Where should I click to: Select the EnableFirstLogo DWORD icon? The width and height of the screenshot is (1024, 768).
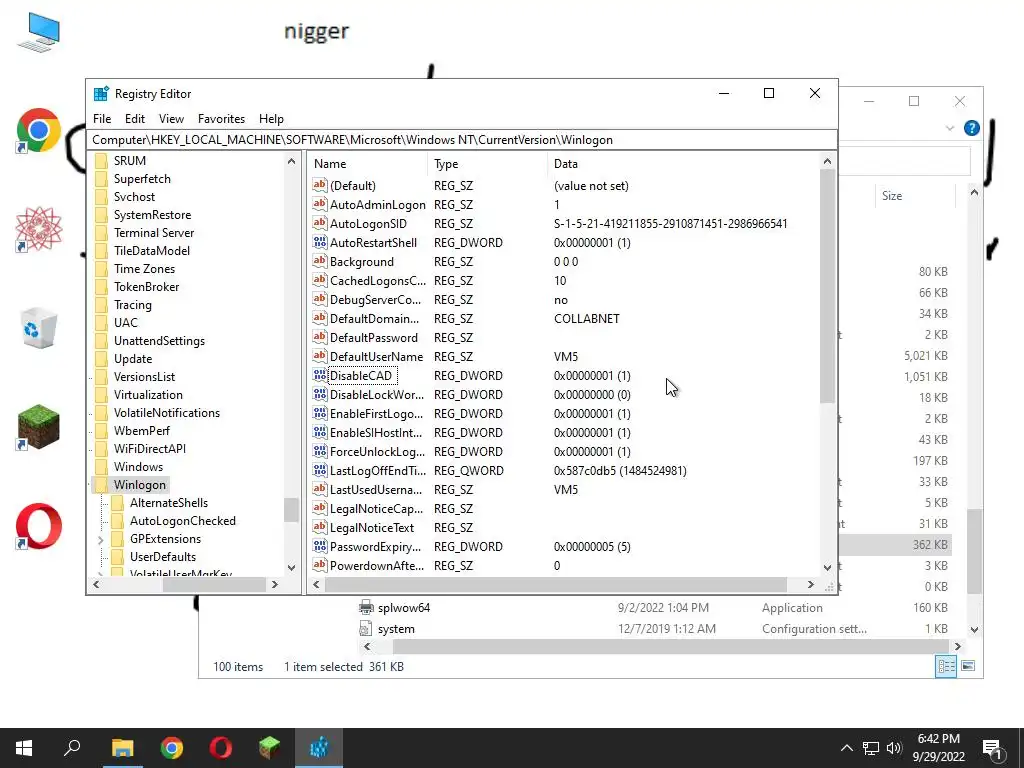click(x=319, y=413)
